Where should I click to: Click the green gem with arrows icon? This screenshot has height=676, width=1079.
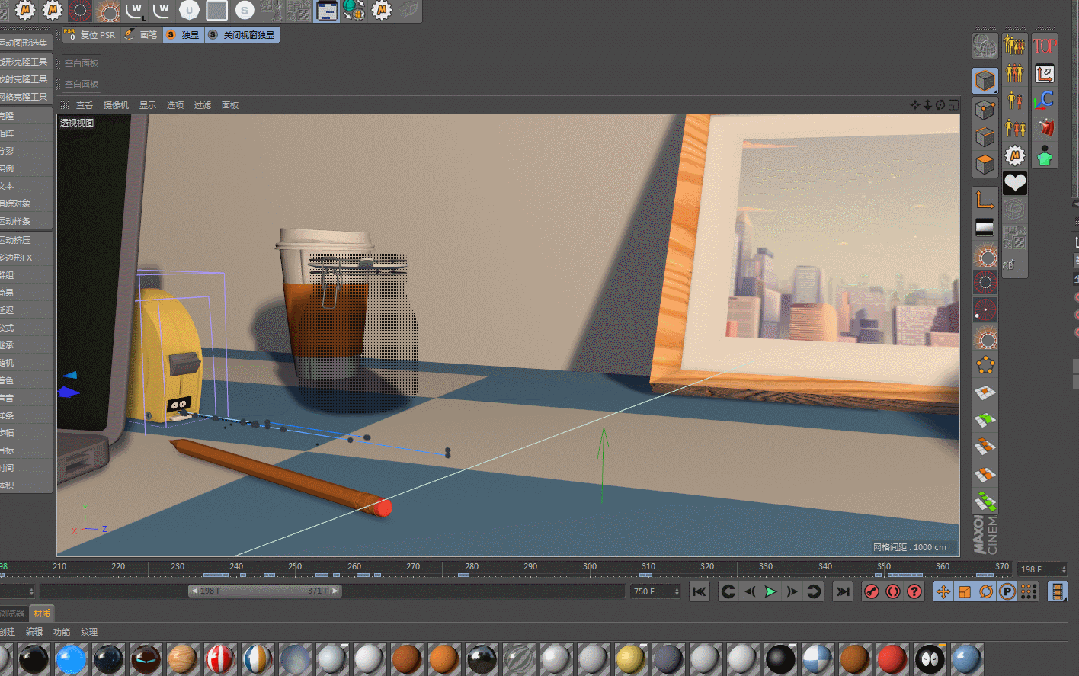[x=354, y=10]
